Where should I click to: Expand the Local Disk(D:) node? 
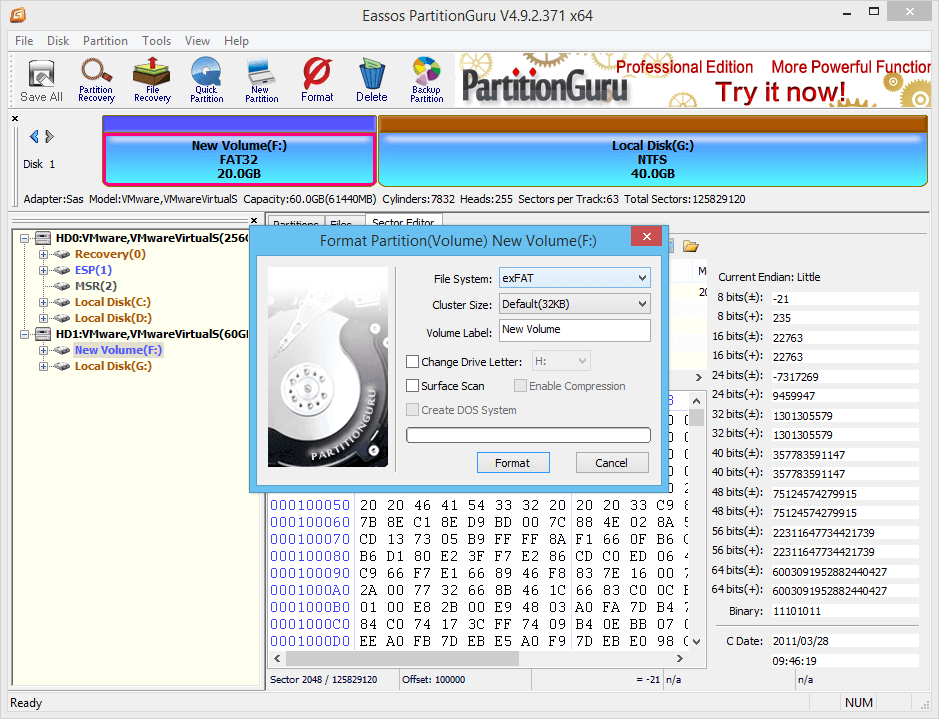click(43, 318)
